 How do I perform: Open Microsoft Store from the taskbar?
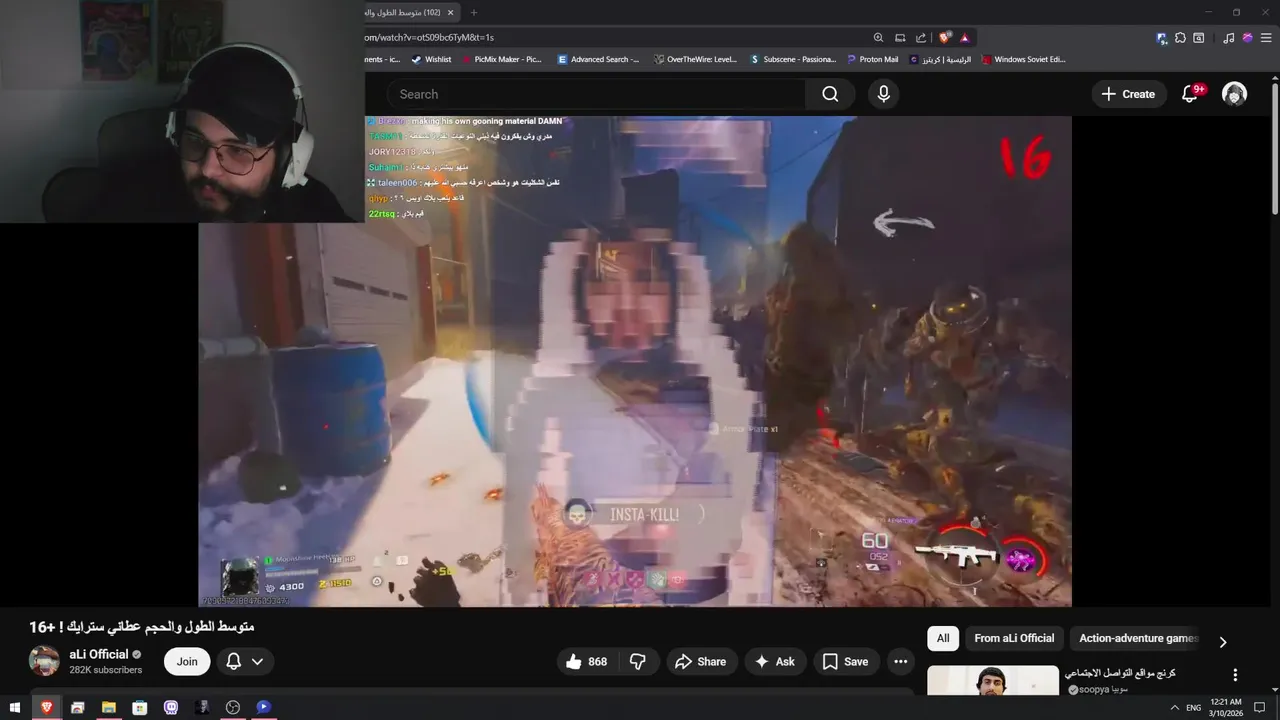[139, 707]
